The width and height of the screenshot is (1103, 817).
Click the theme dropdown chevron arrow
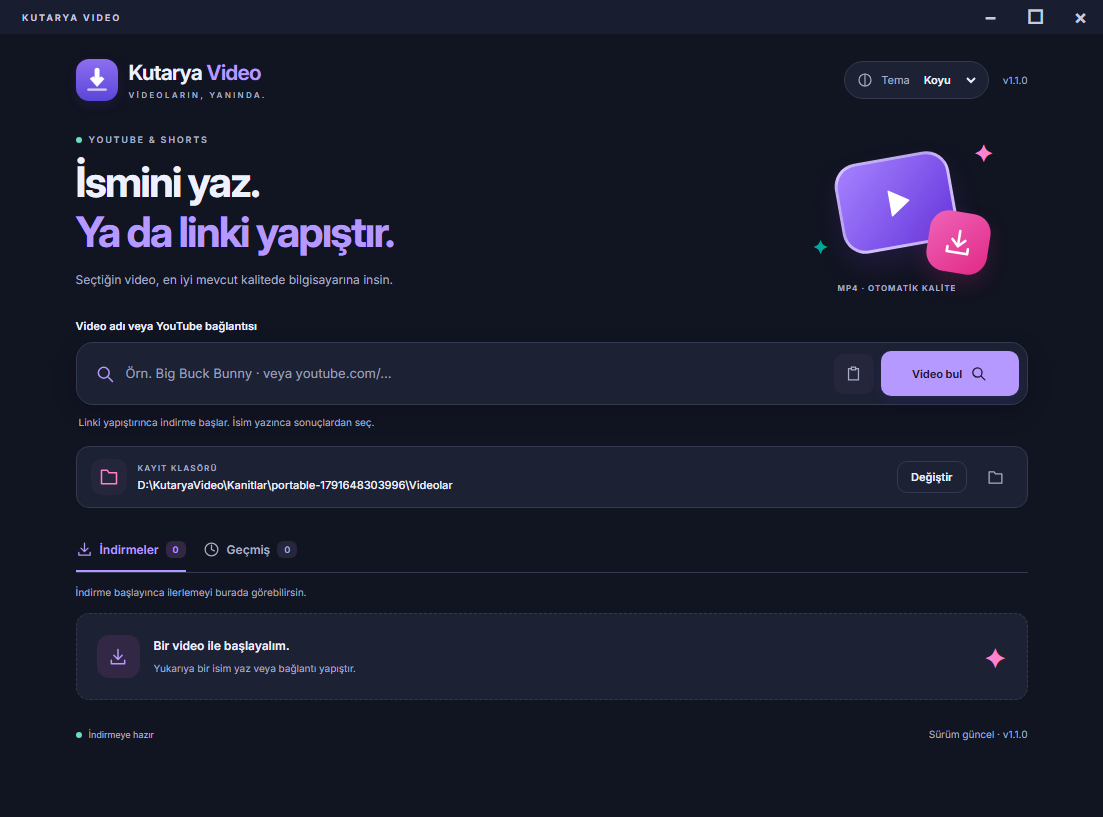971,80
